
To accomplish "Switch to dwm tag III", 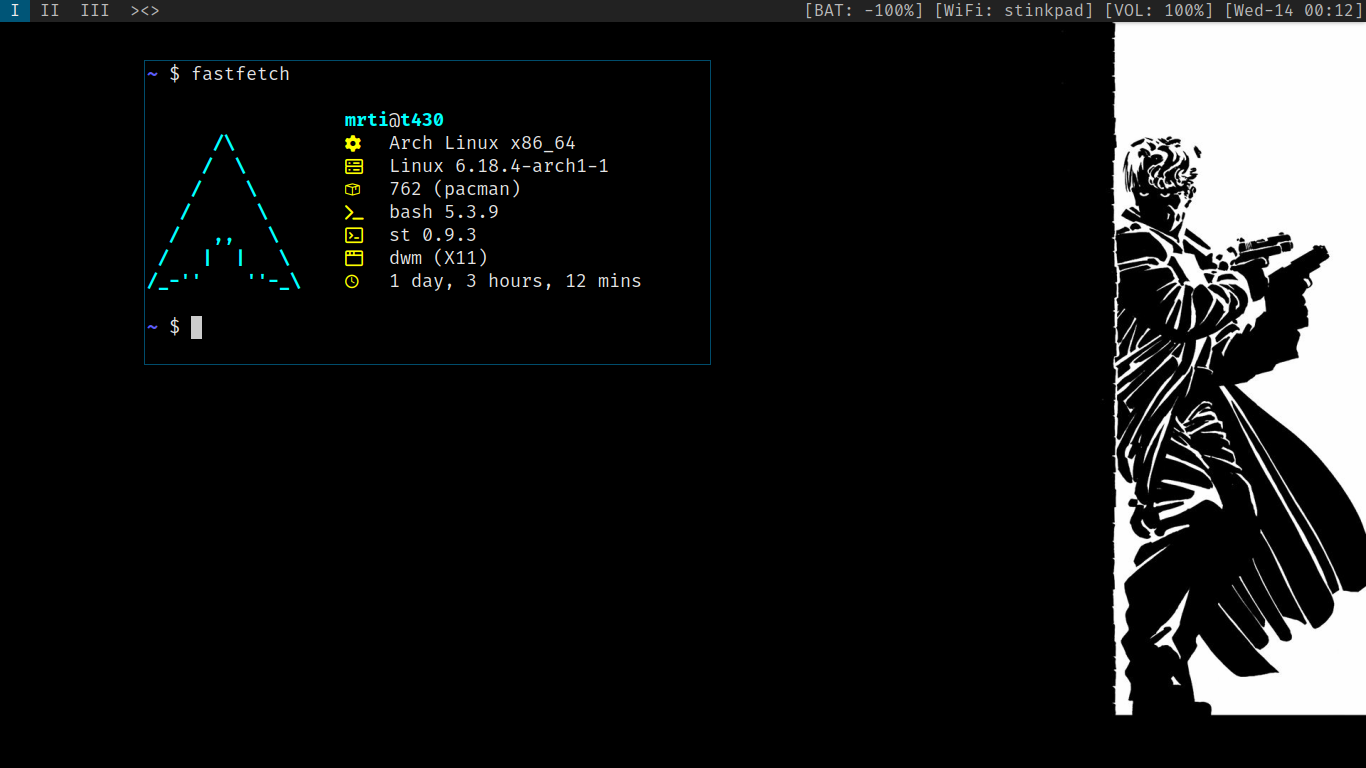I will 95,11.
